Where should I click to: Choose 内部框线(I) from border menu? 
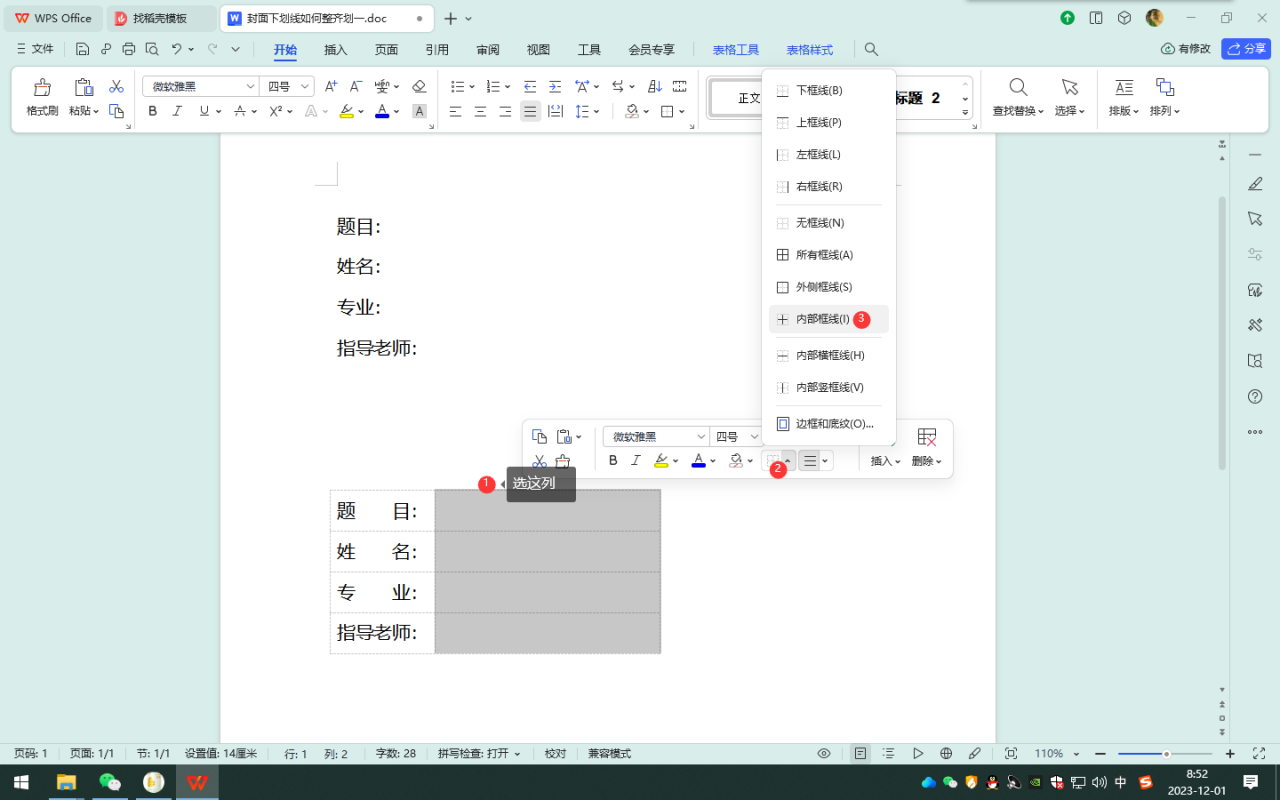coord(829,319)
